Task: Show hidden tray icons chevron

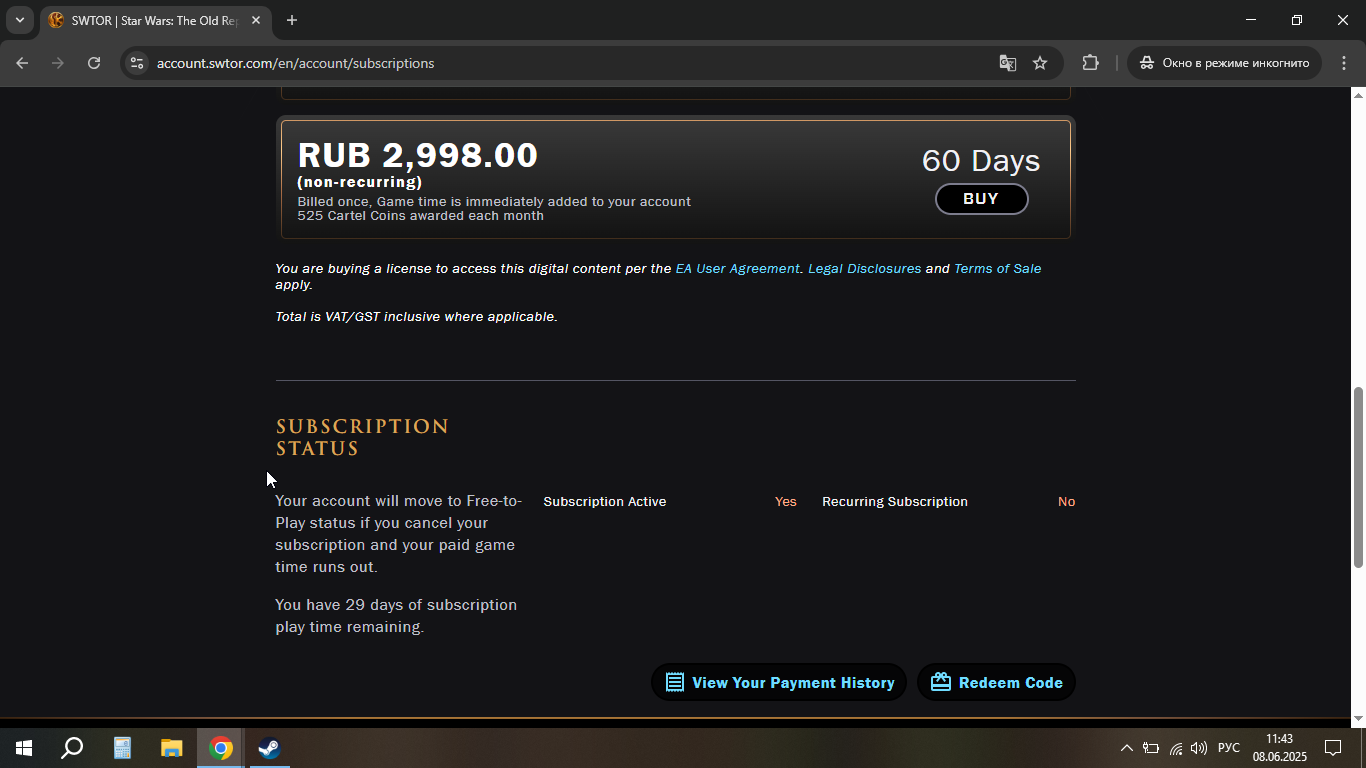Action: (1127, 748)
